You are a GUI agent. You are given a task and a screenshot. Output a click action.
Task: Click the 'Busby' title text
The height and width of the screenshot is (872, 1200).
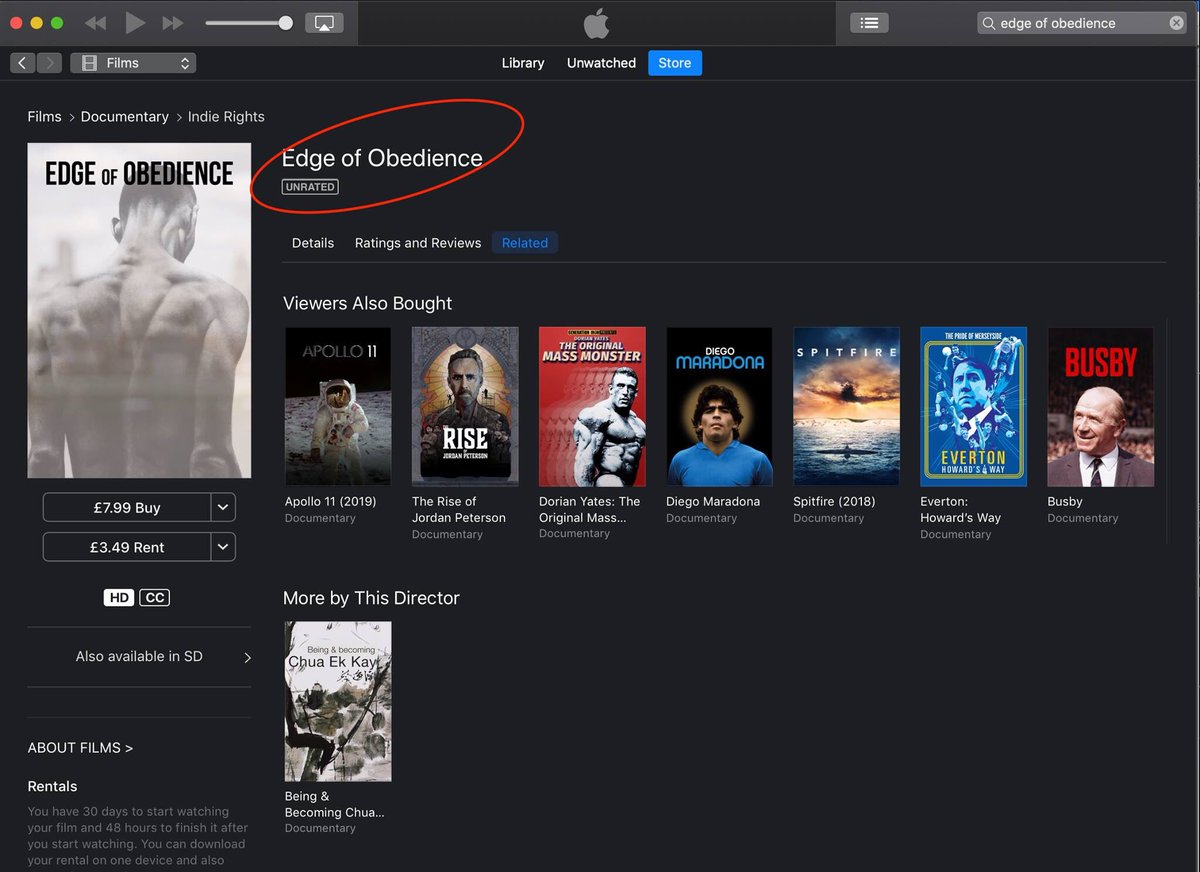(1065, 502)
